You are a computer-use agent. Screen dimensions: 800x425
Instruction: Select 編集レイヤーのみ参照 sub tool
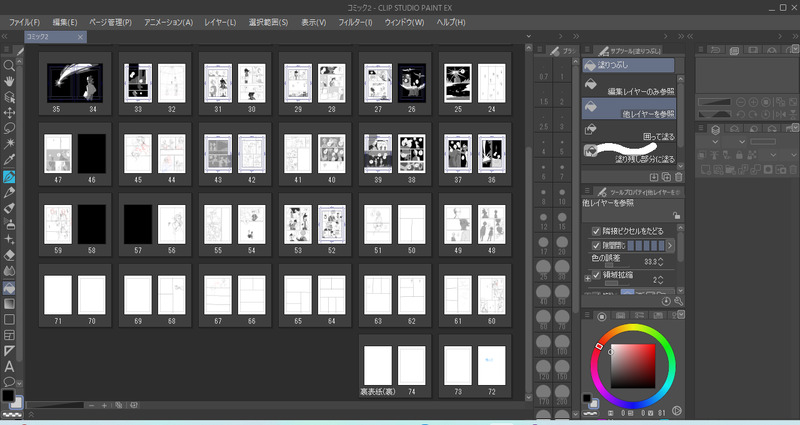point(629,85)
